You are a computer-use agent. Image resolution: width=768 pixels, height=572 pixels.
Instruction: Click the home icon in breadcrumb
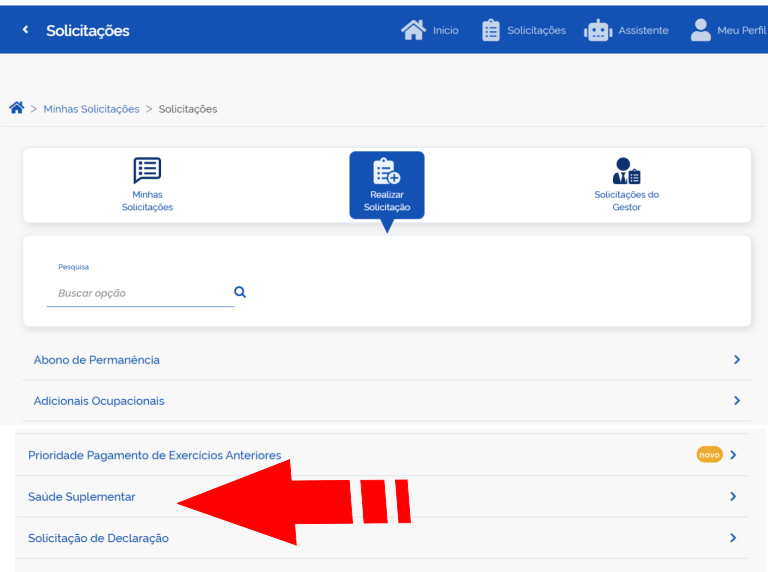[16, 108]
